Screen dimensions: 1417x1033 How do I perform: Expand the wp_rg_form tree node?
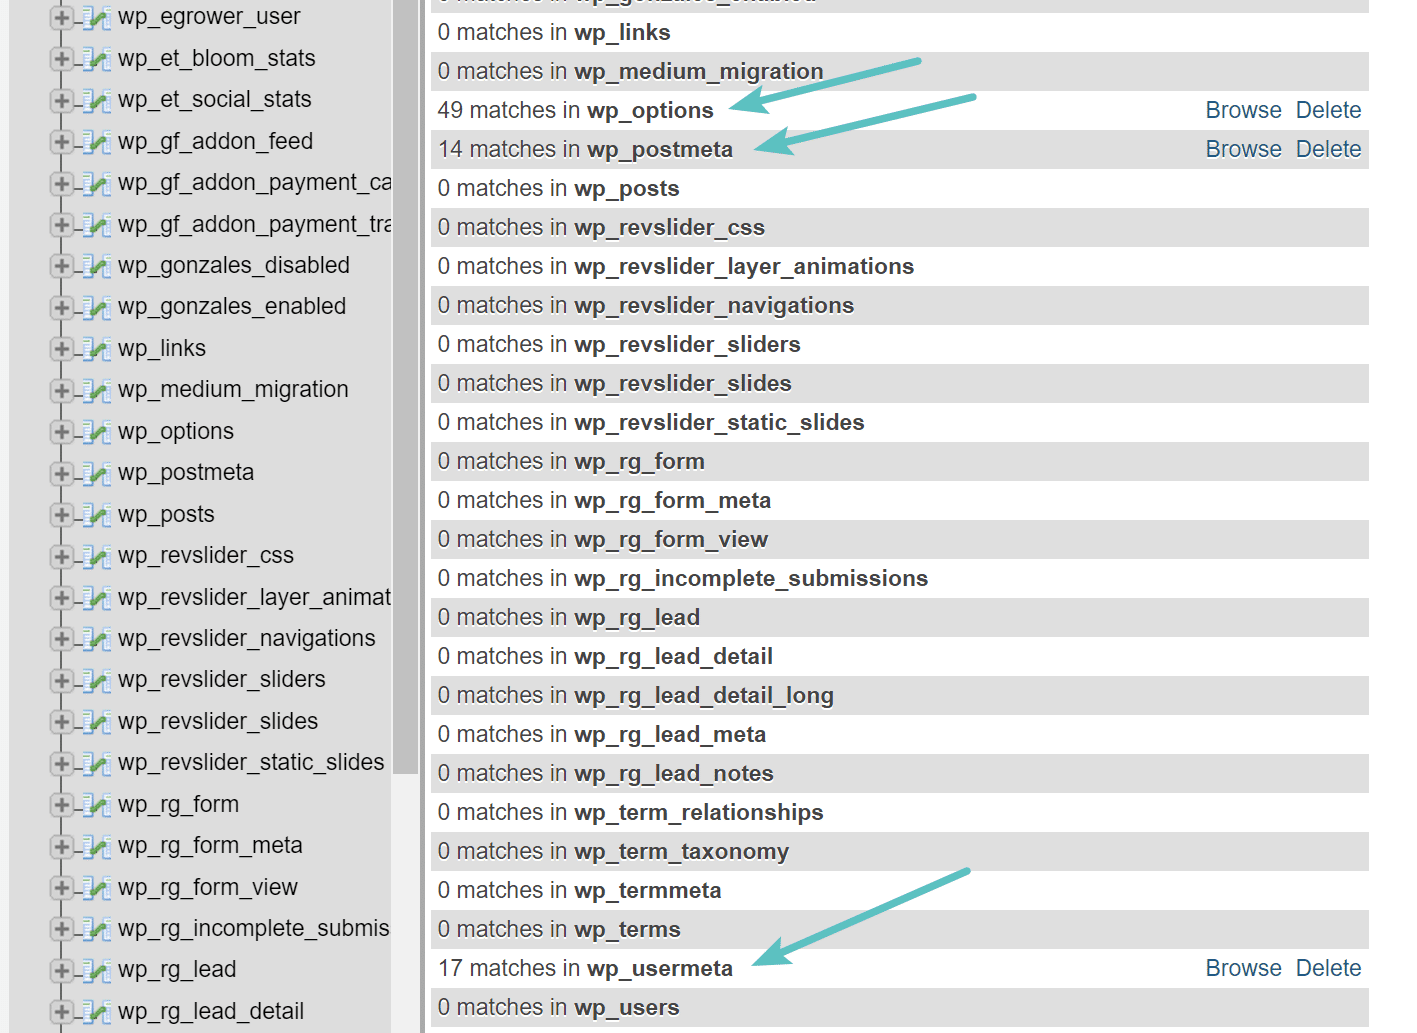tap(60, 804)
